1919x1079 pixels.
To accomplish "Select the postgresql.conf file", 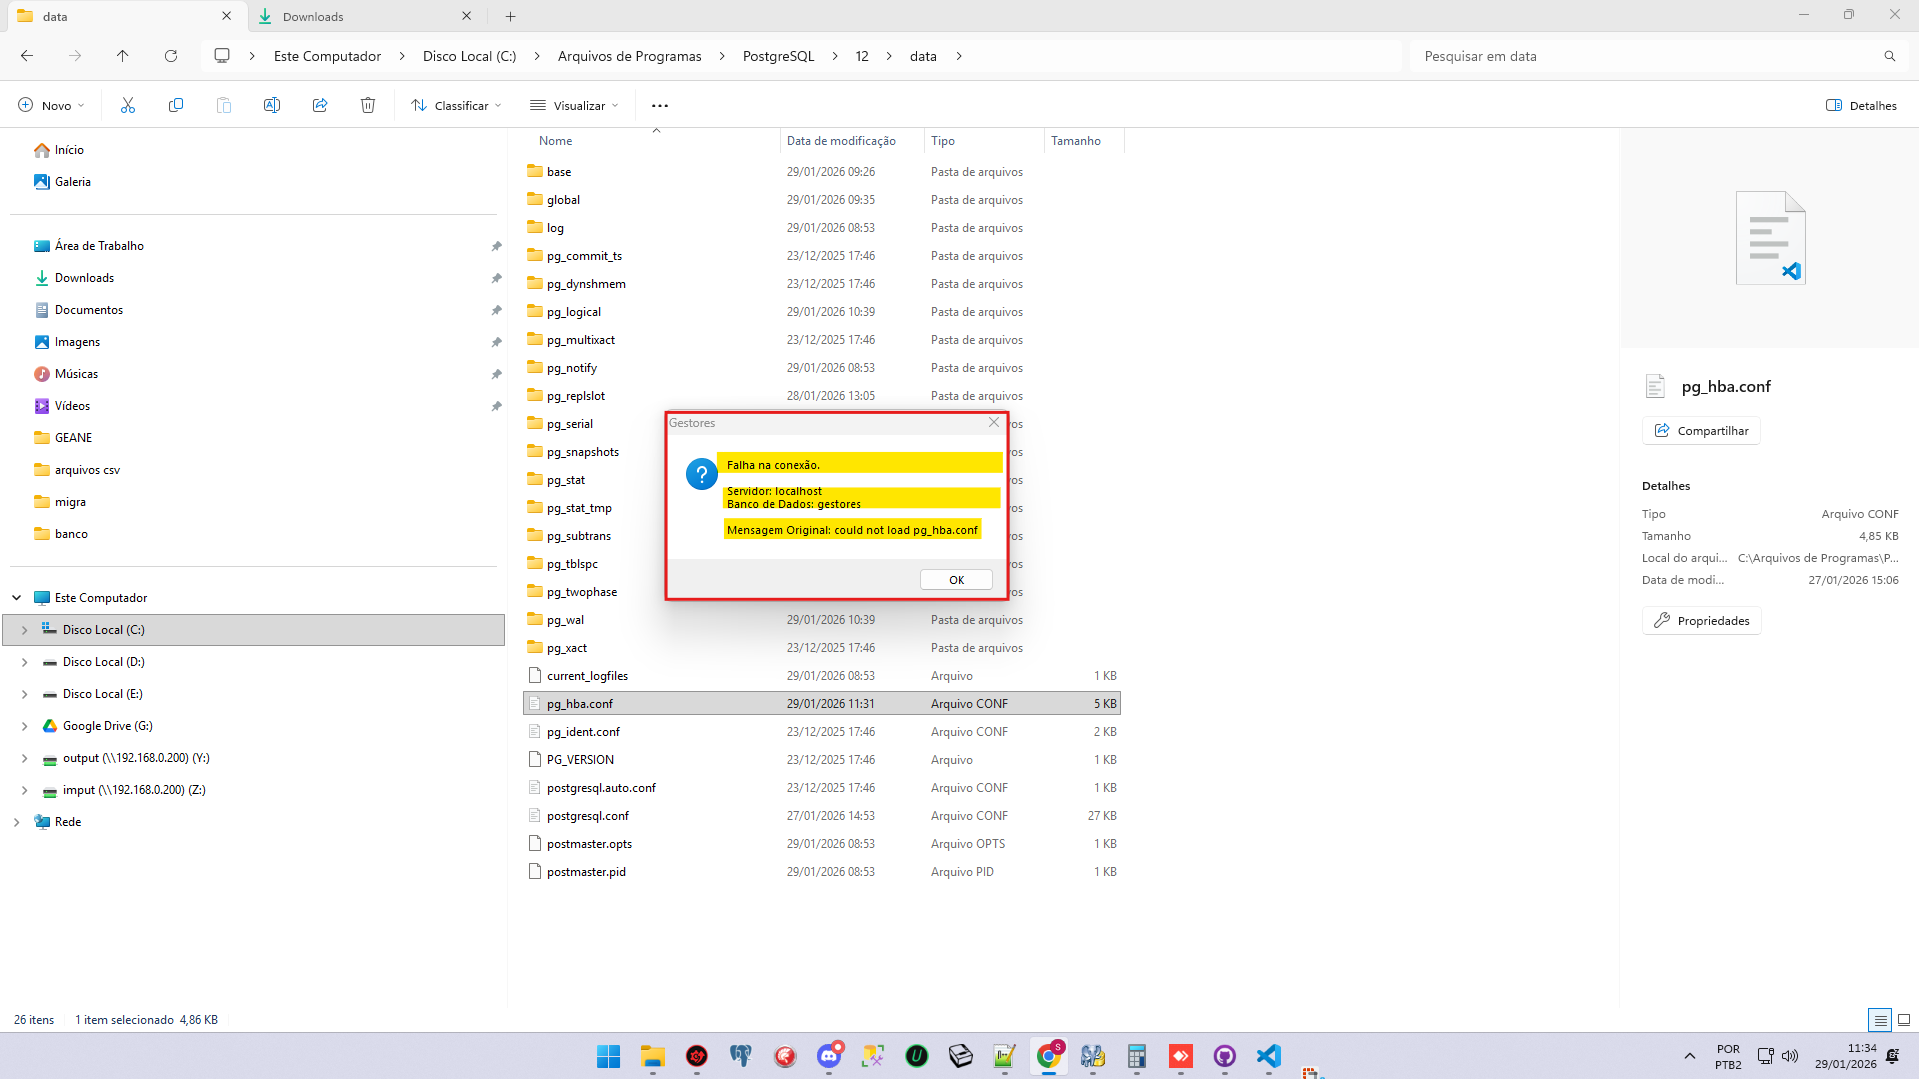I will coord(588,816).
